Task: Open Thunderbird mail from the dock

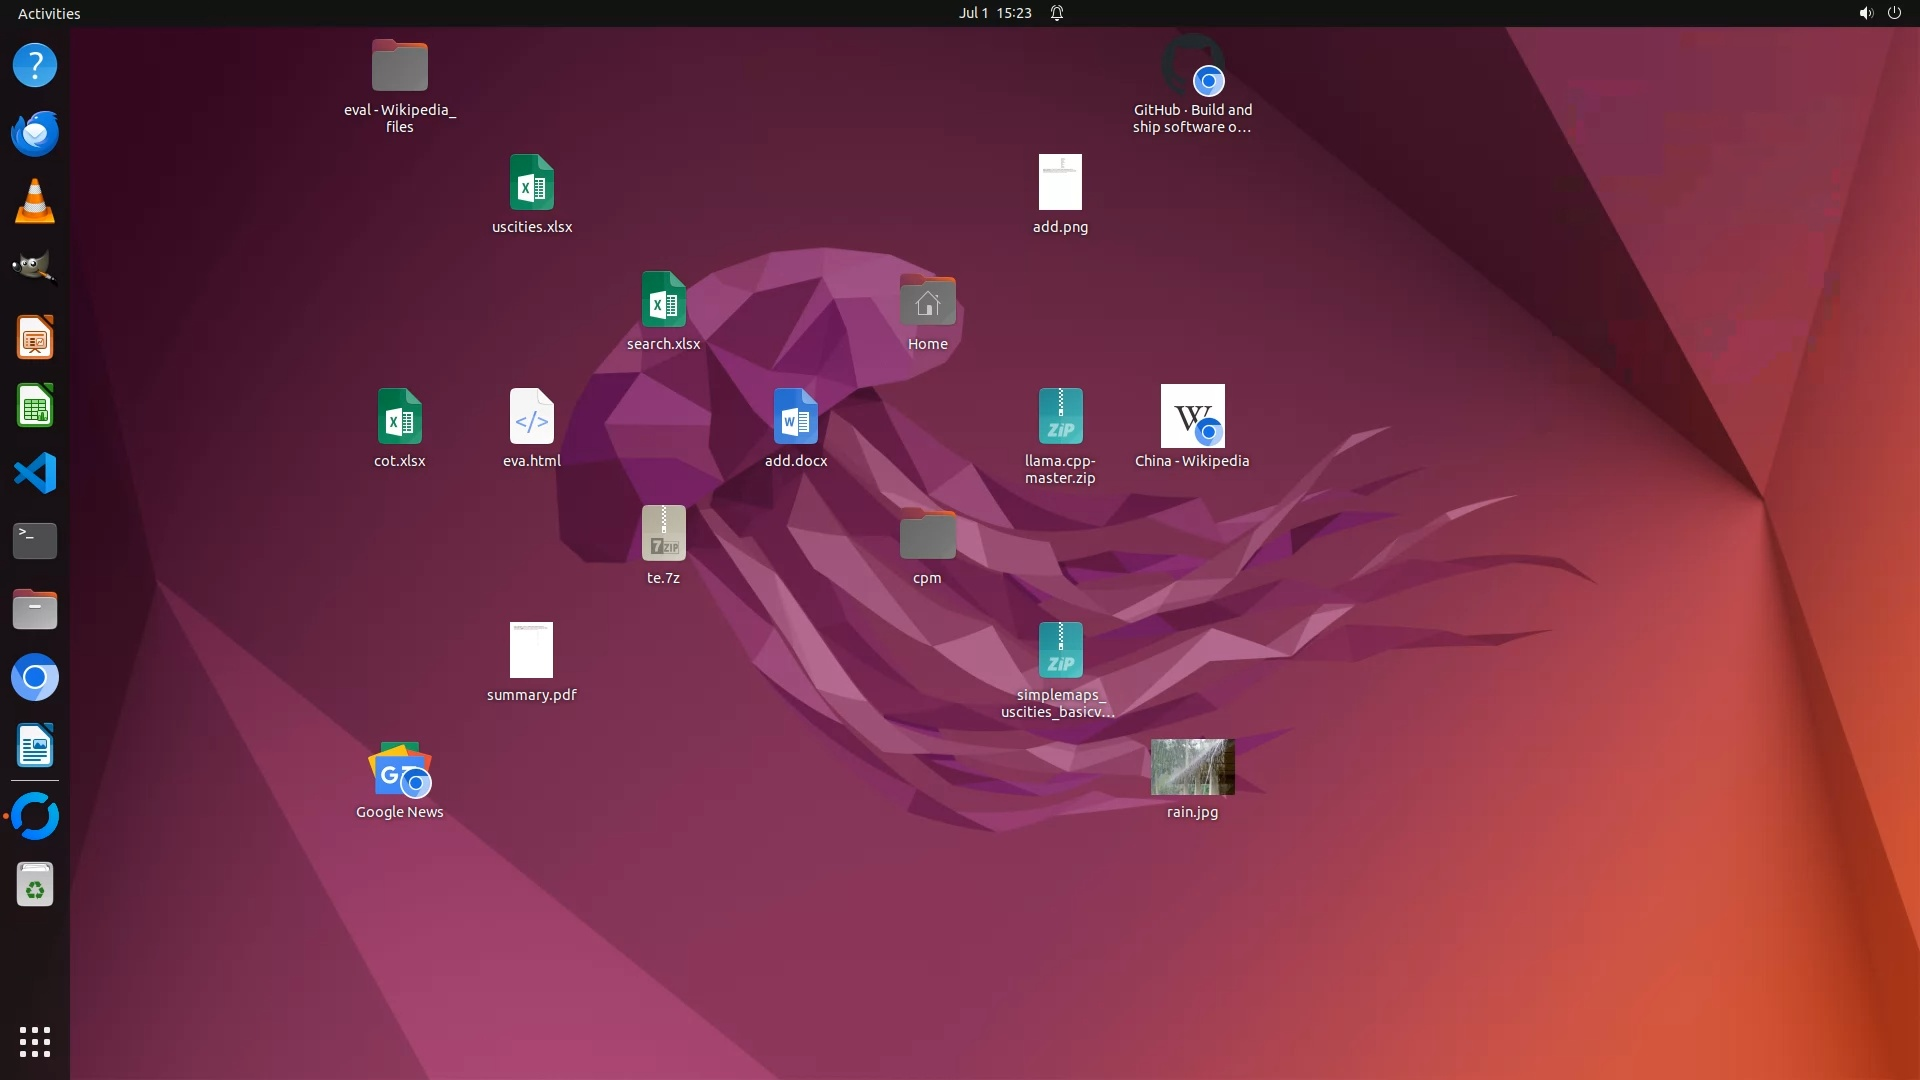Action: tap(35, 133)
